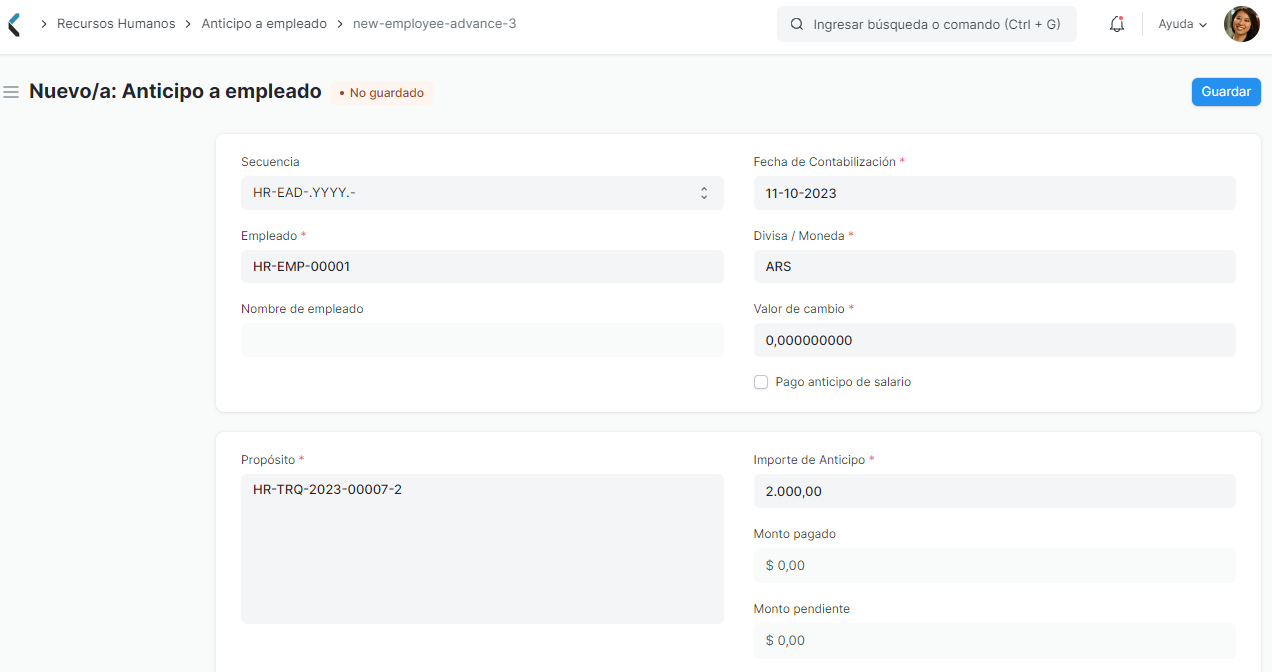Image resolution: width=1272 pixels, height=672 pixels.
Task: Open notifications bell icon
Action: pos(1117,24)
